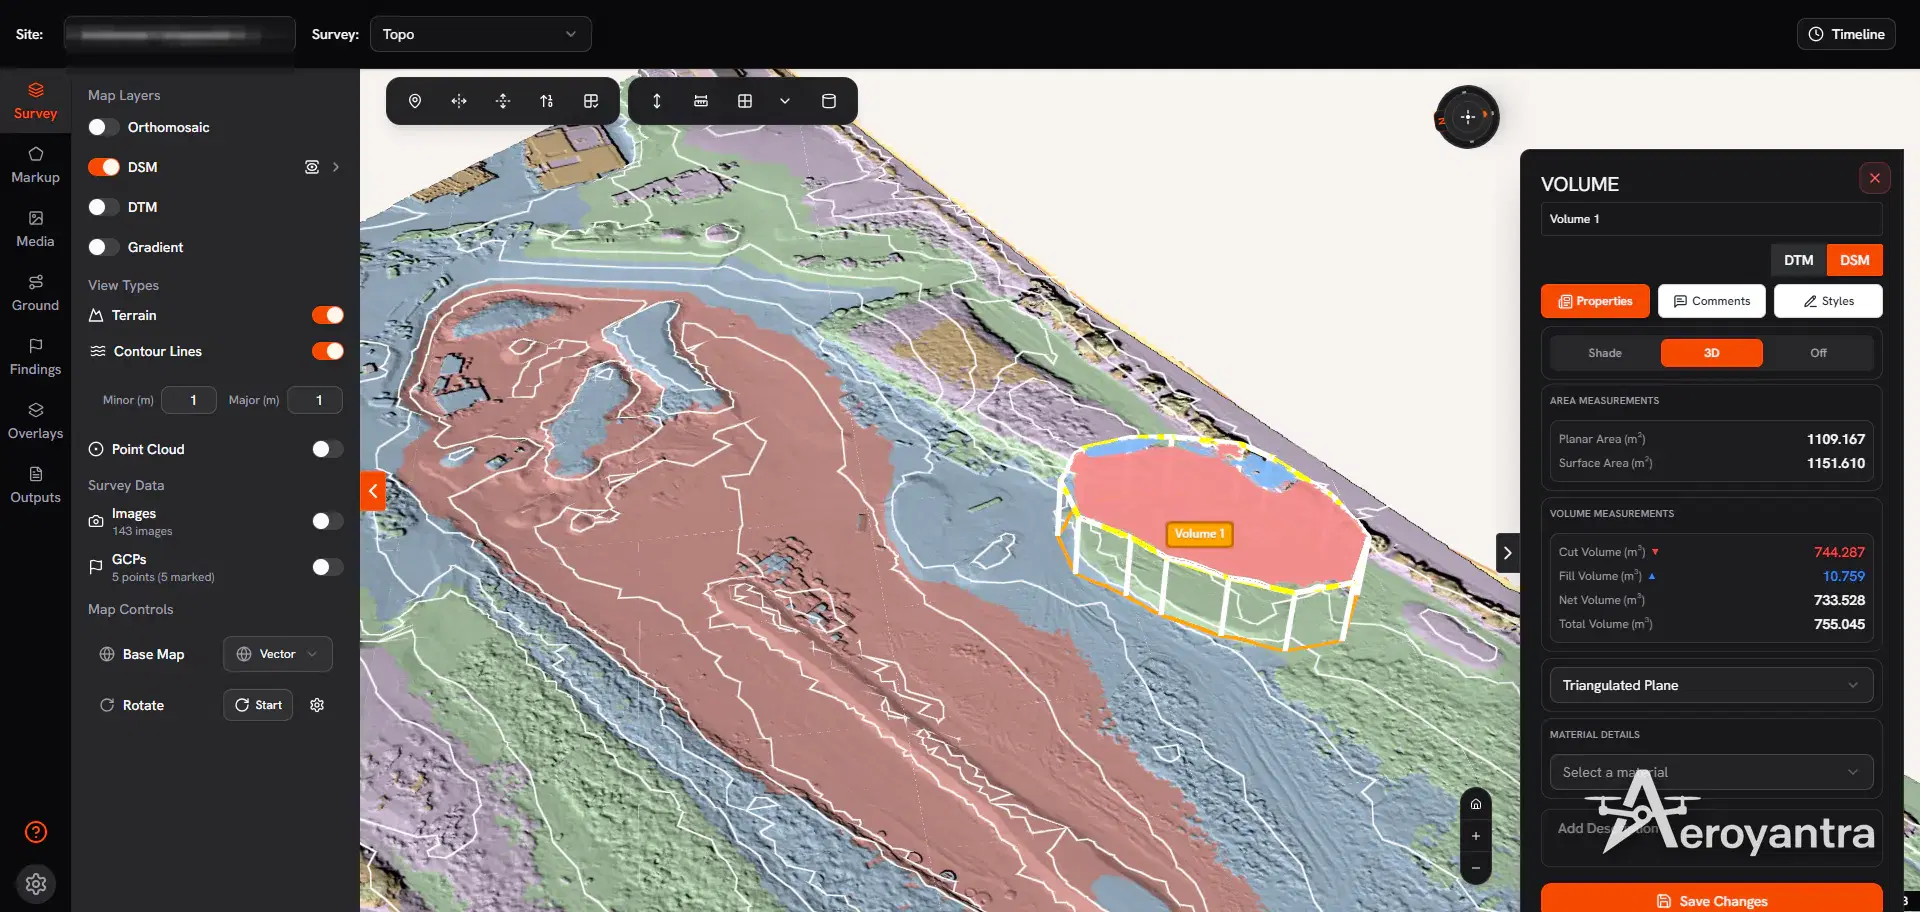This screenshot has width=1920, height=912.
Task: Switch volume base to DTM
Action: coord(1799,260)
